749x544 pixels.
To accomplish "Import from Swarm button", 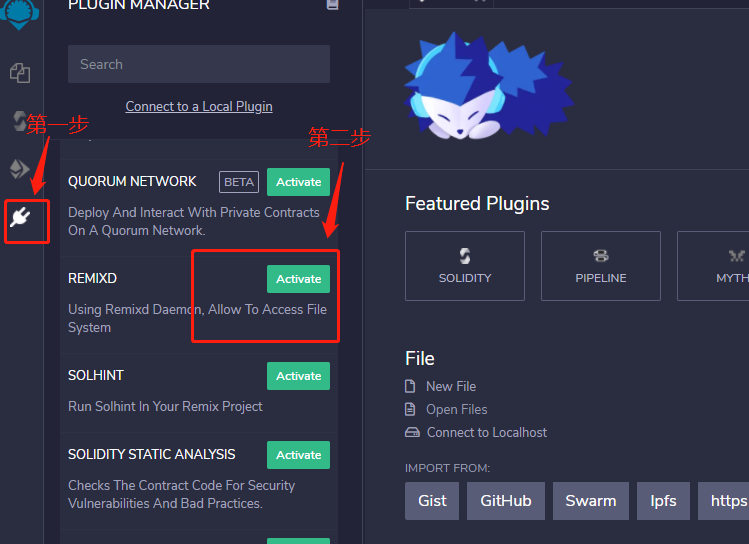I will coord(591,501).
